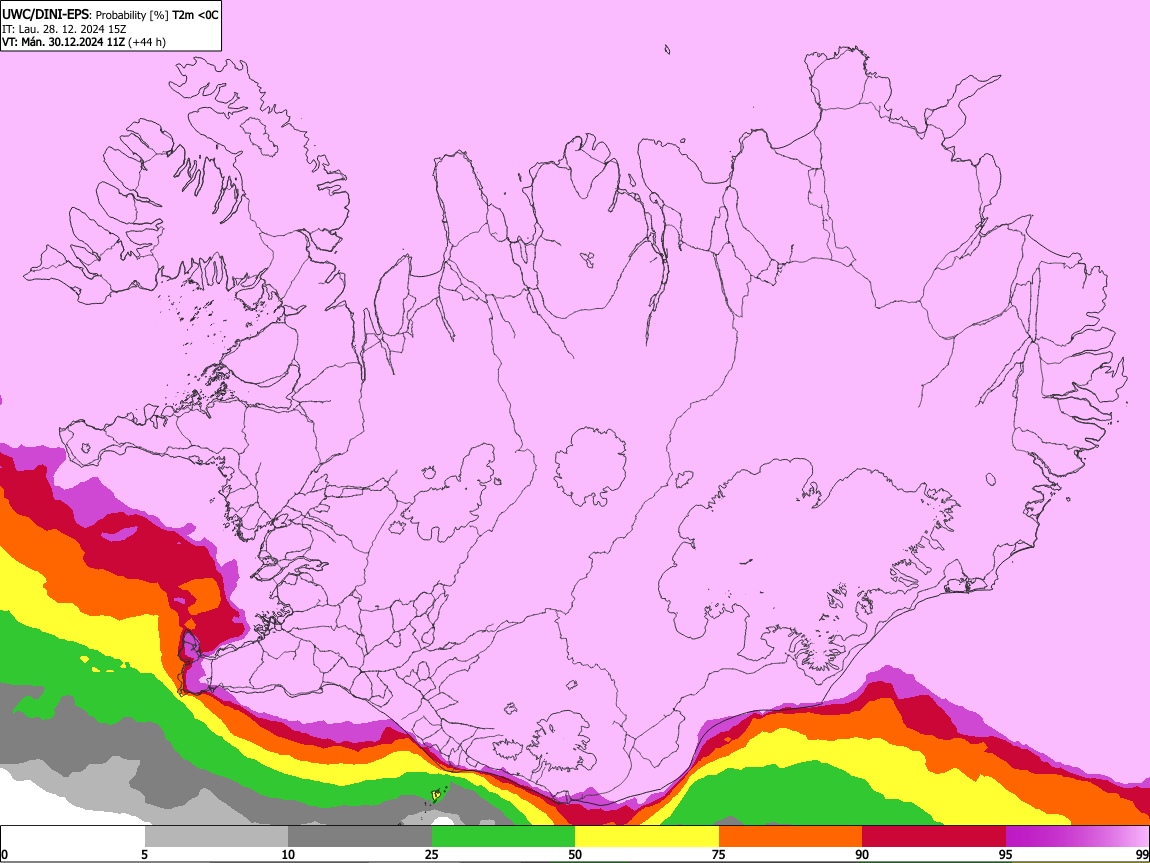
Task: Click the legend value '0'
Action: click(4, 854)
